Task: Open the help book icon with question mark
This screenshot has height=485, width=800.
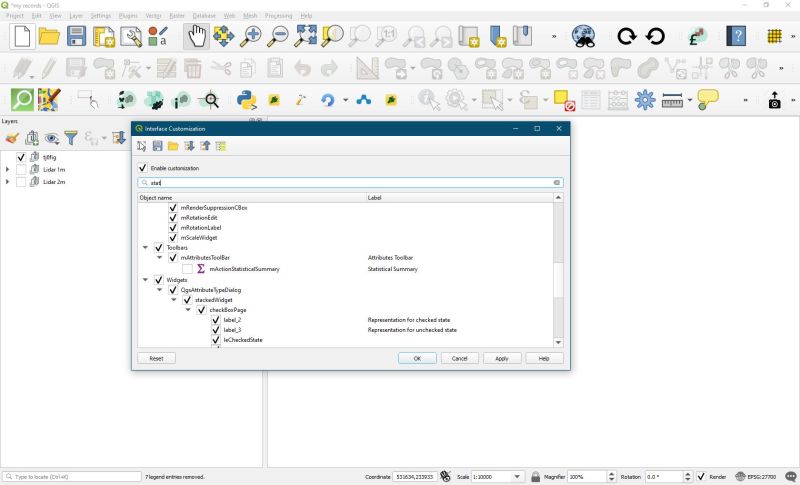Action: click(x=736, y=36)
